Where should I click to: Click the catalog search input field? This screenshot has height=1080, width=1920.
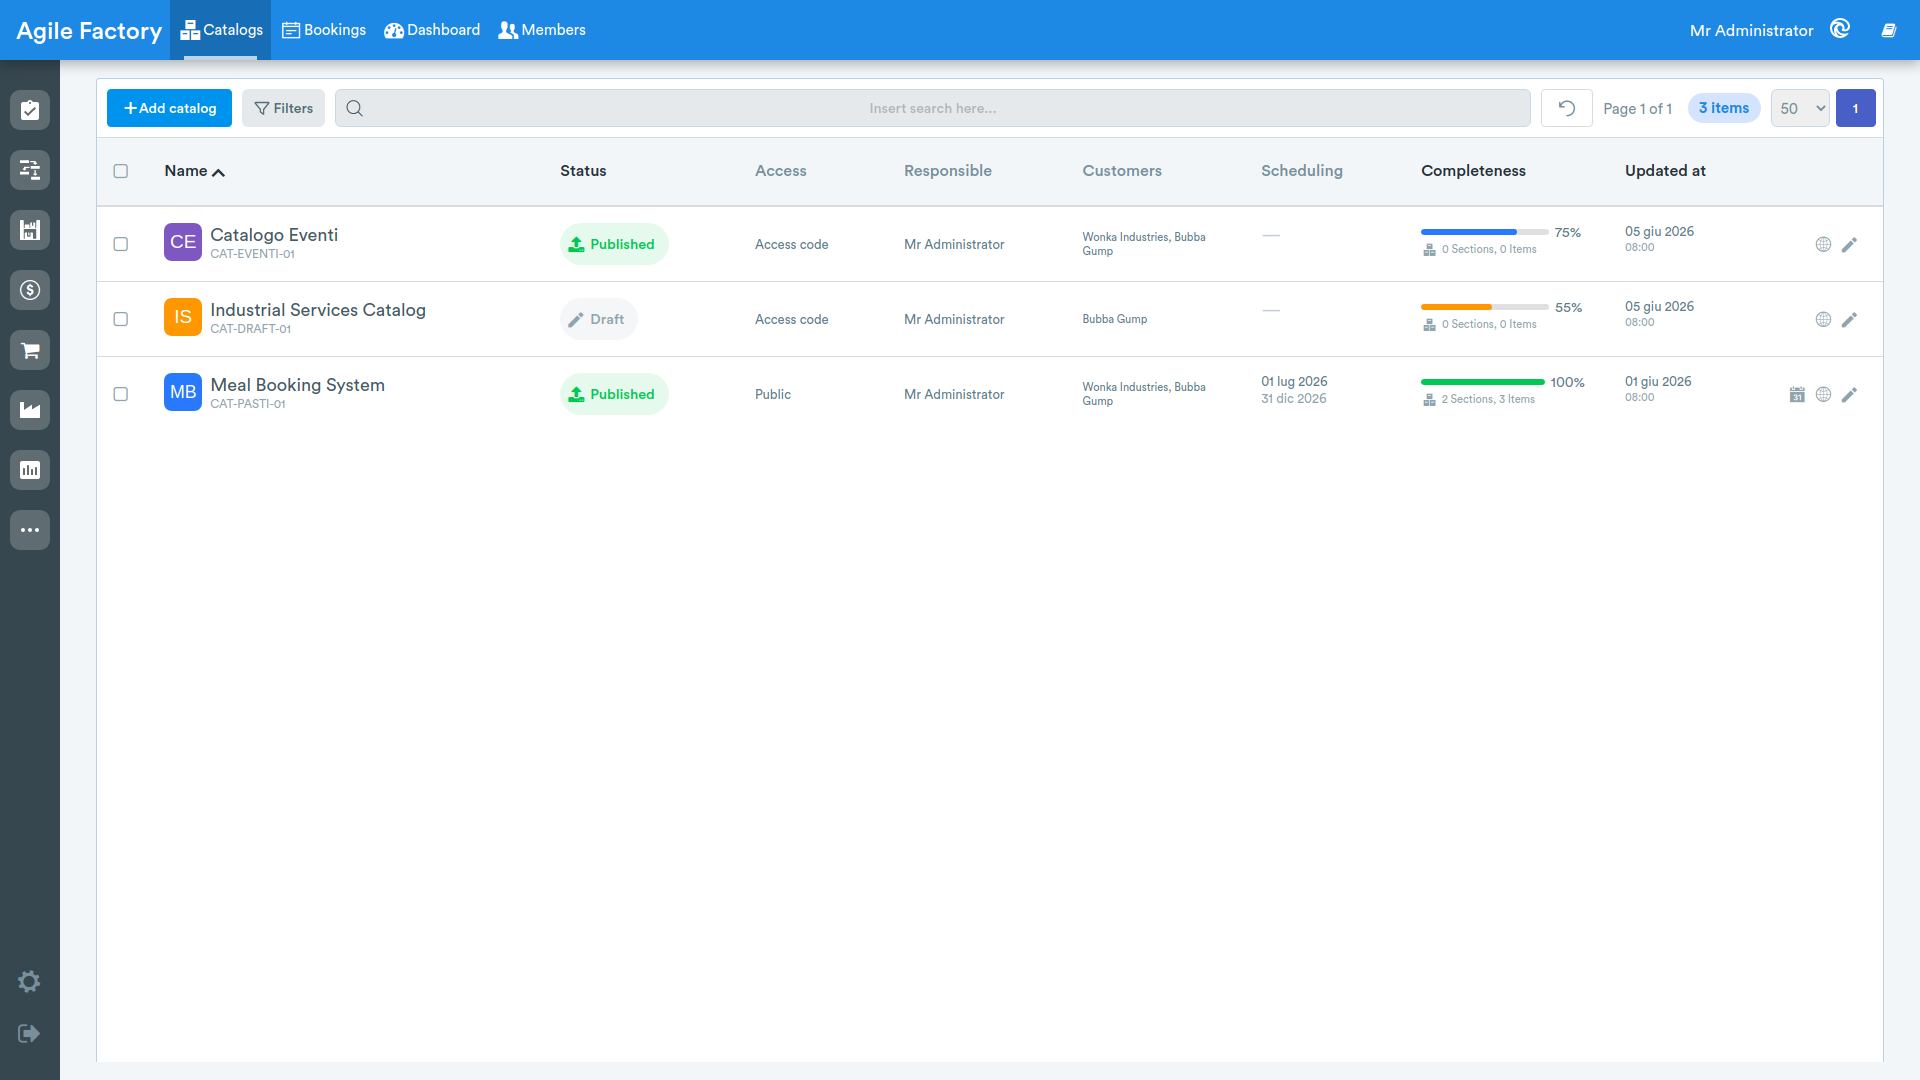coord(932,108)
